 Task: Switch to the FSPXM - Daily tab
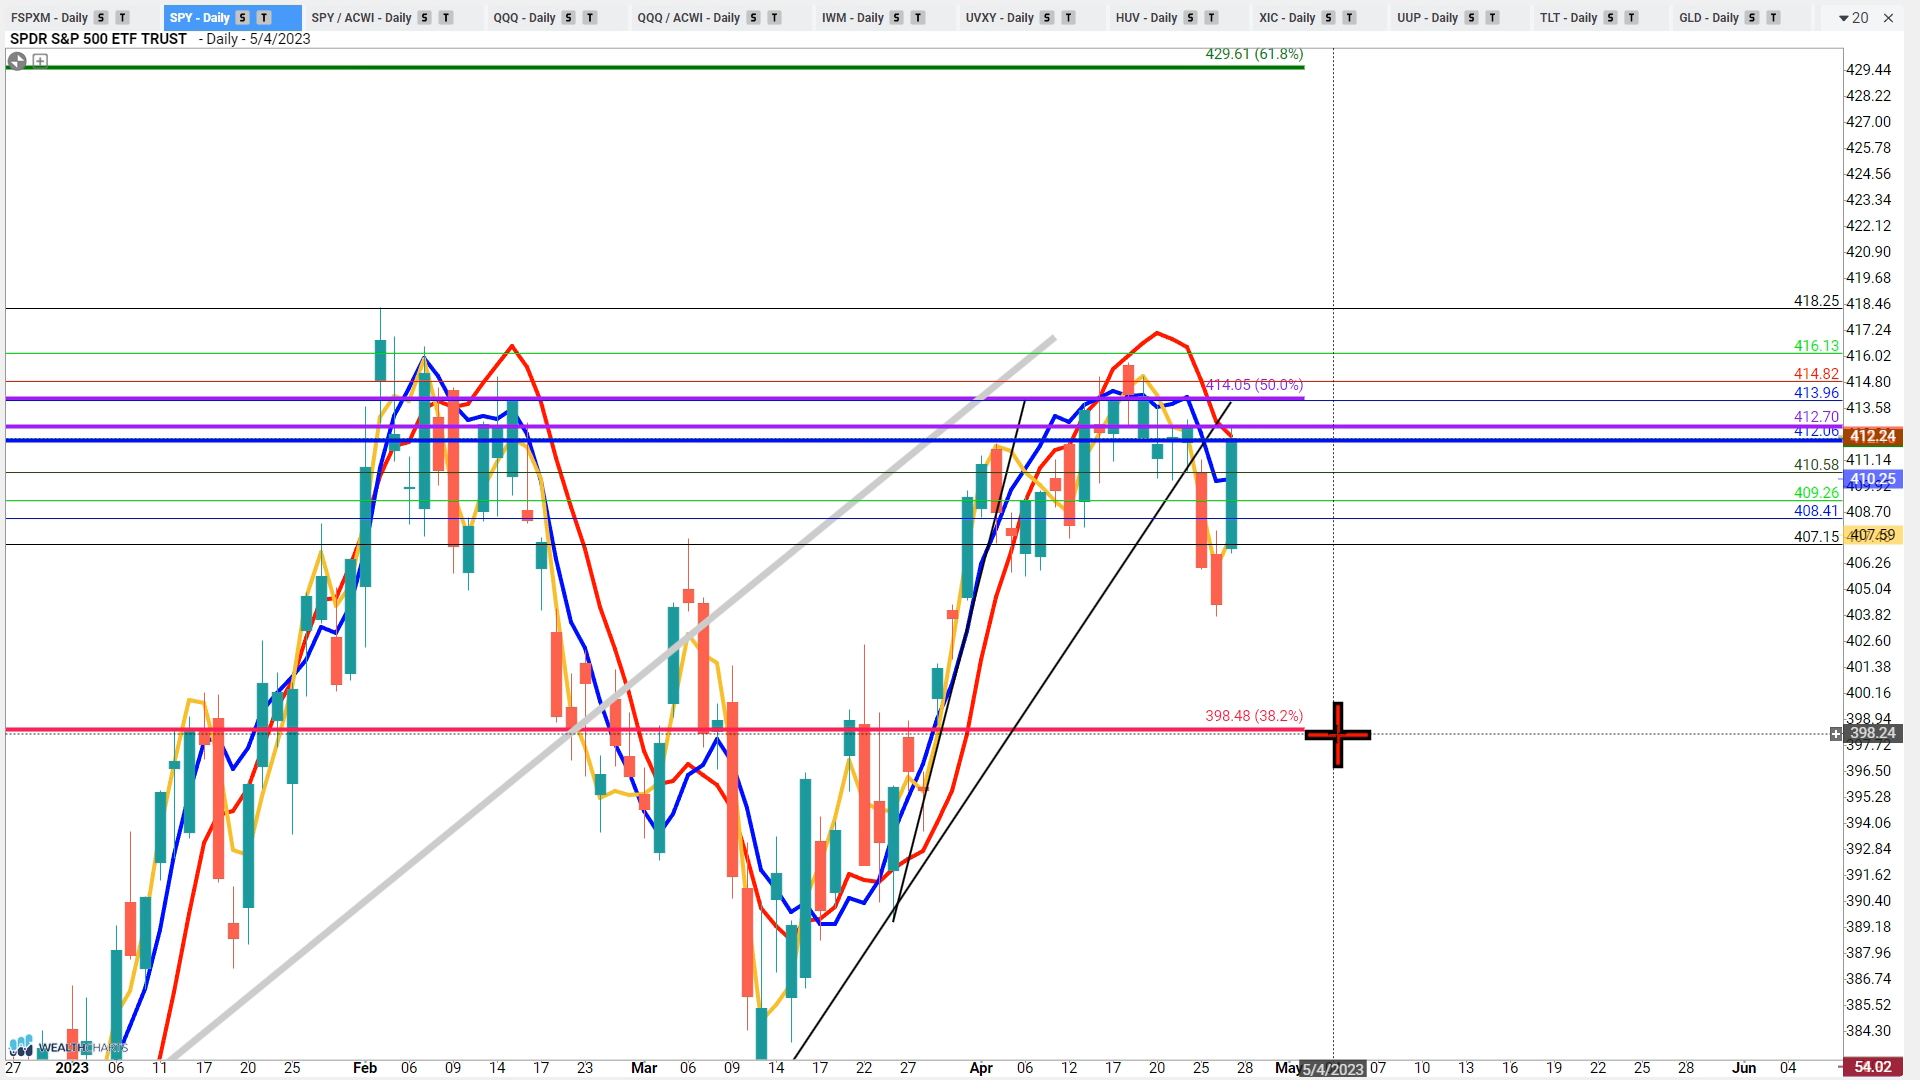click(x=49, y=18)
